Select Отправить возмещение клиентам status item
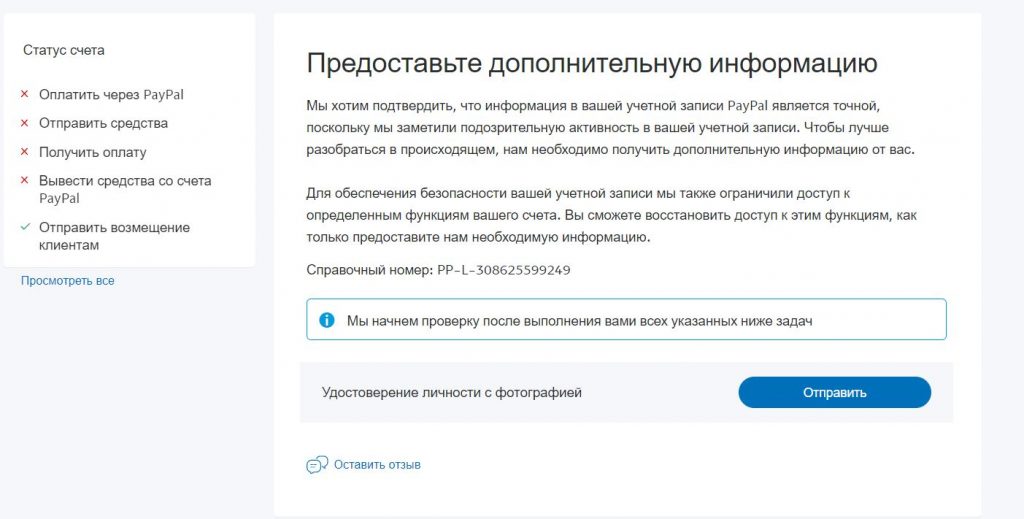1024x519 pixels. pos(114,236)
